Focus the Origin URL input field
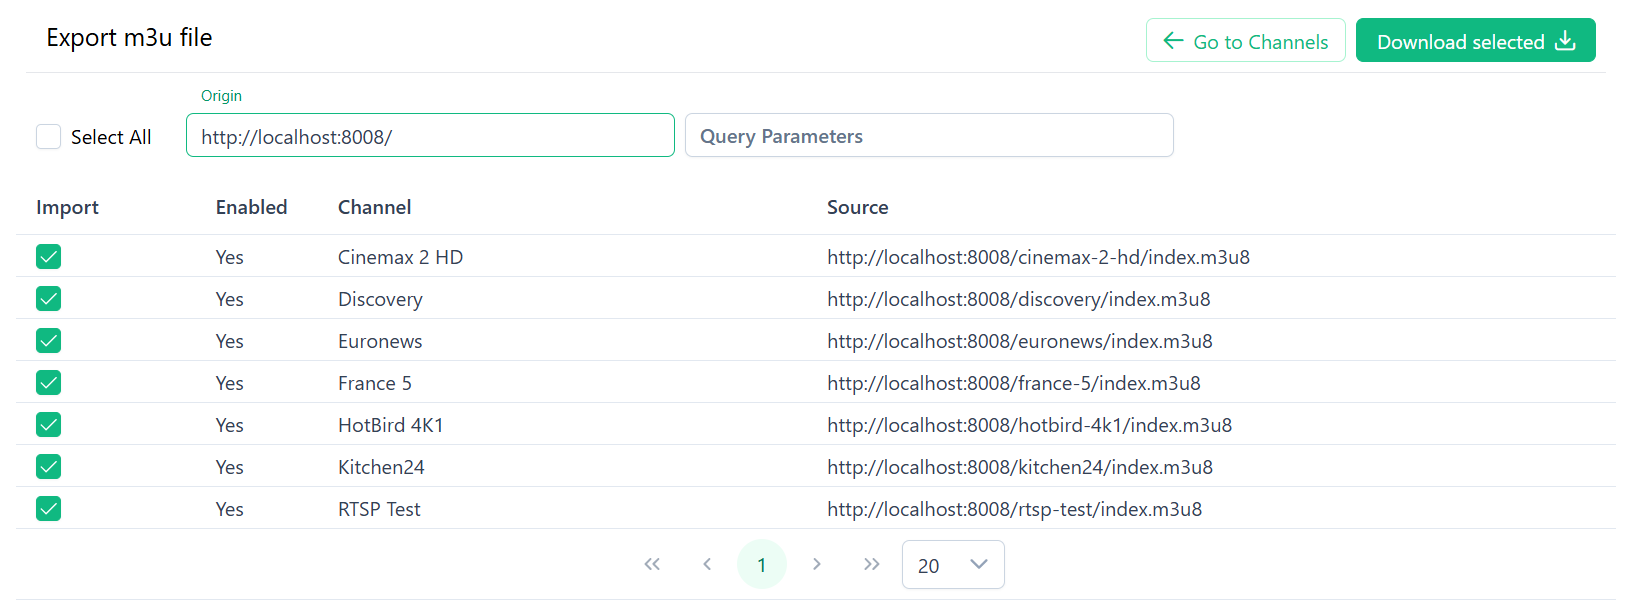 coord(430,136)
